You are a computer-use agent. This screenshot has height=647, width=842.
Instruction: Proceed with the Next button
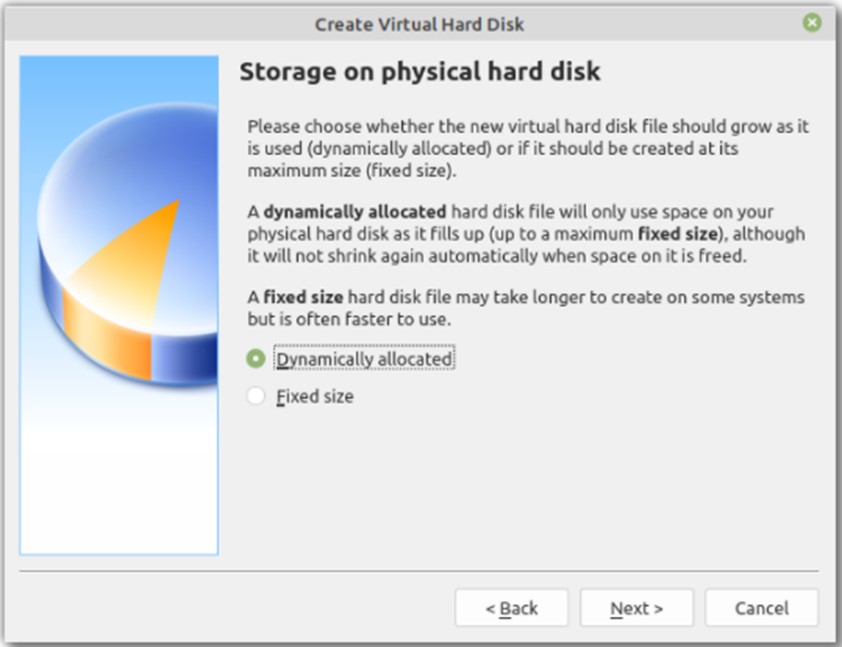click(x=636, y=608)
